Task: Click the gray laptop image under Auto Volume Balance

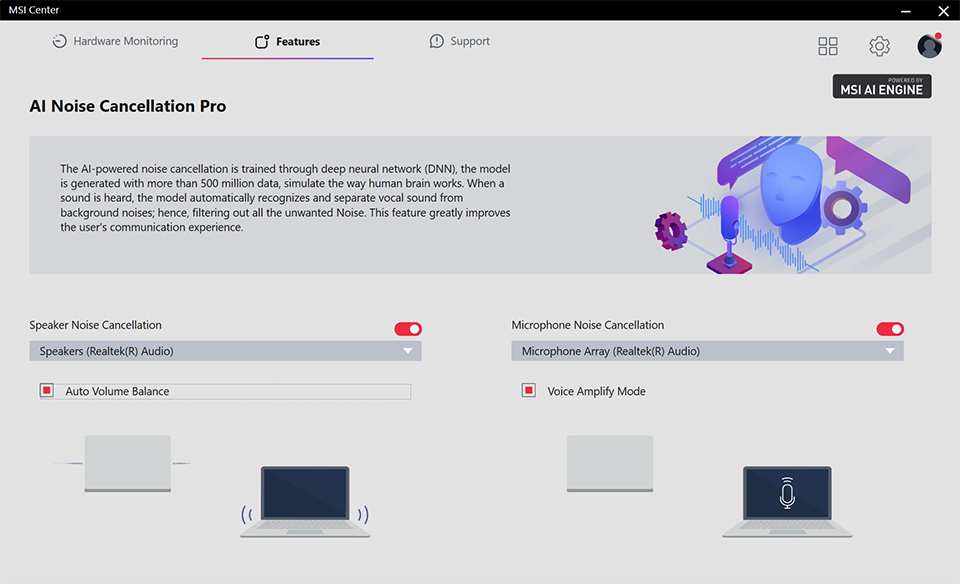Action: pos(128,463)
